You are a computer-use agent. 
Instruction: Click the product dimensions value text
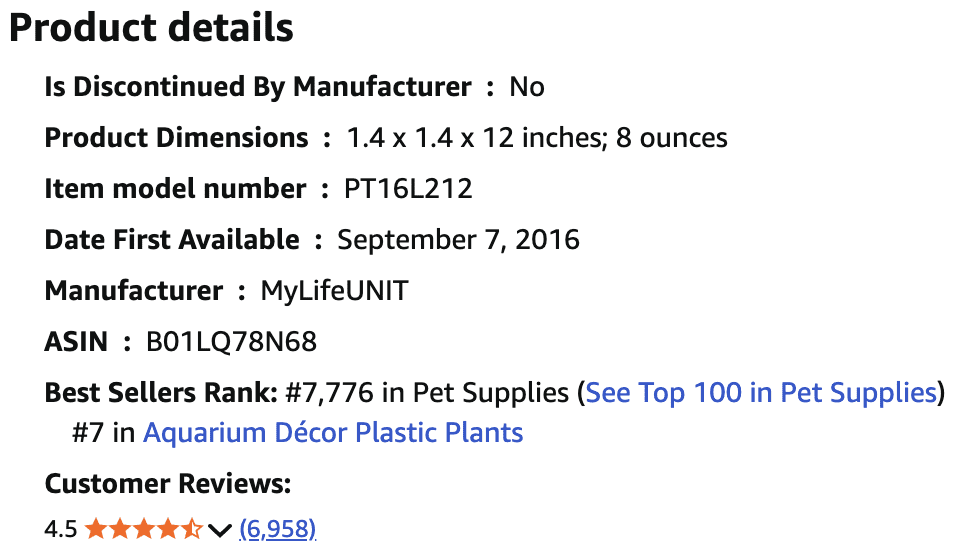pyautogui.click(x=537, y=137)
